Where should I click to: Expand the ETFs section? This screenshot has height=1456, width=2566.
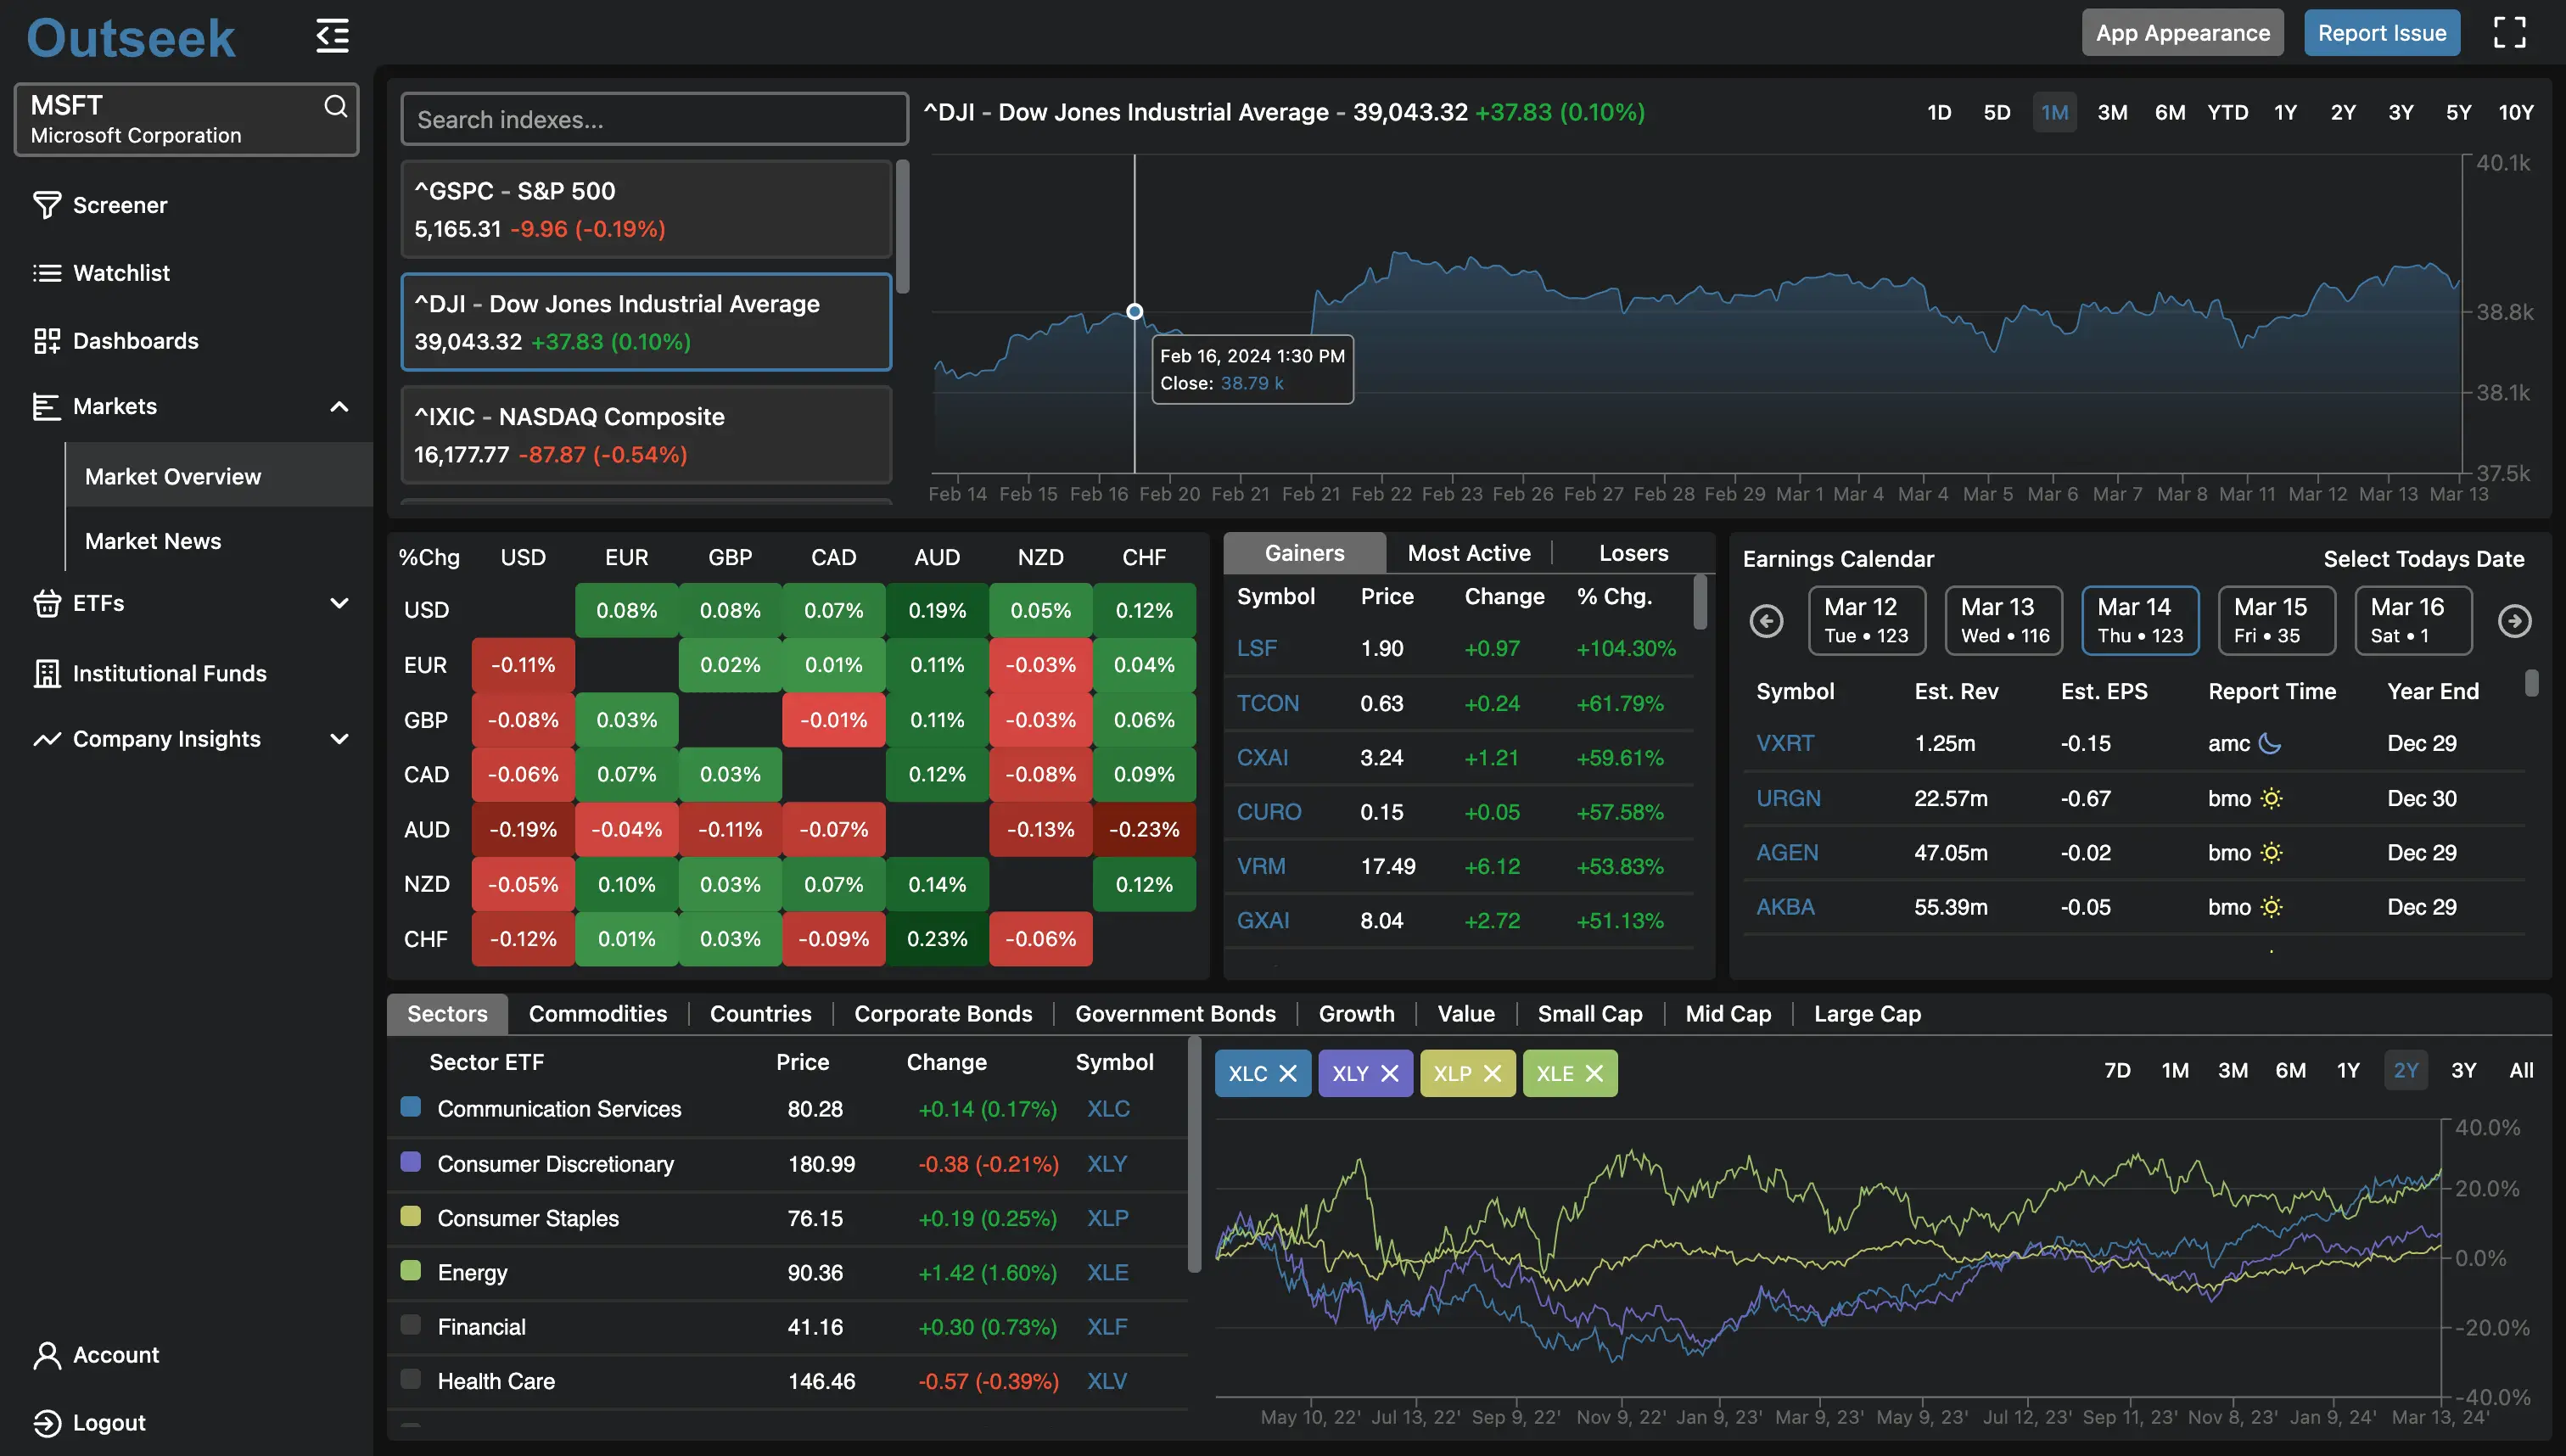click(339, 603)
